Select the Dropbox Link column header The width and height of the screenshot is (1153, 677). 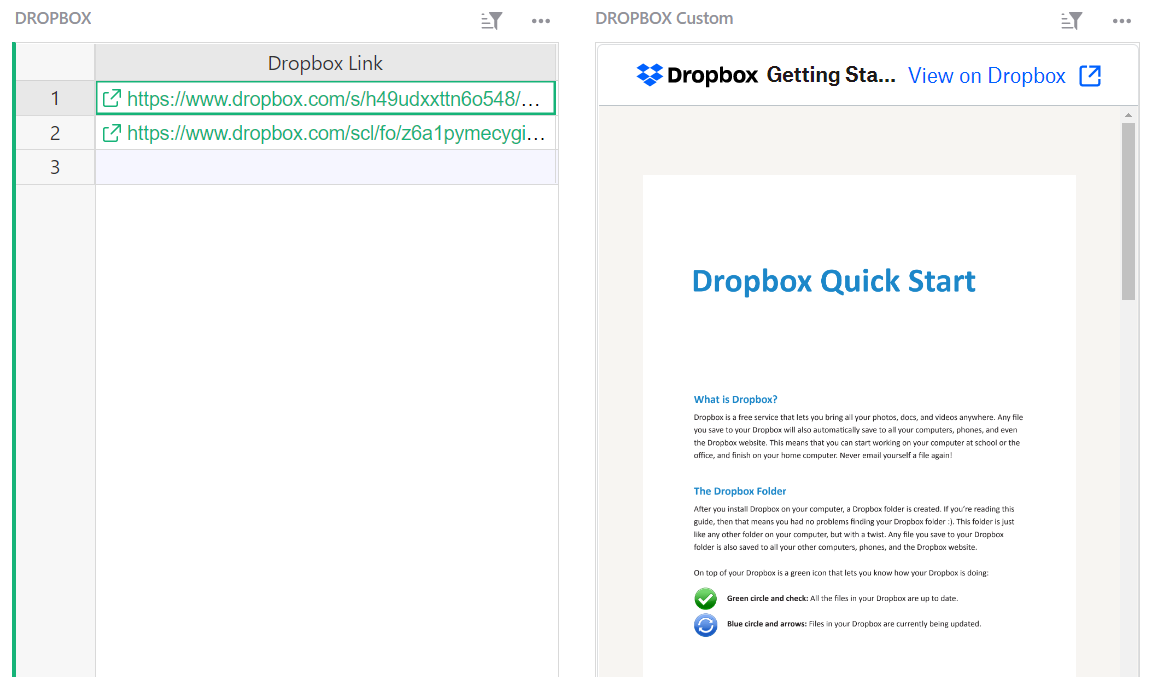tap(325, 63)
